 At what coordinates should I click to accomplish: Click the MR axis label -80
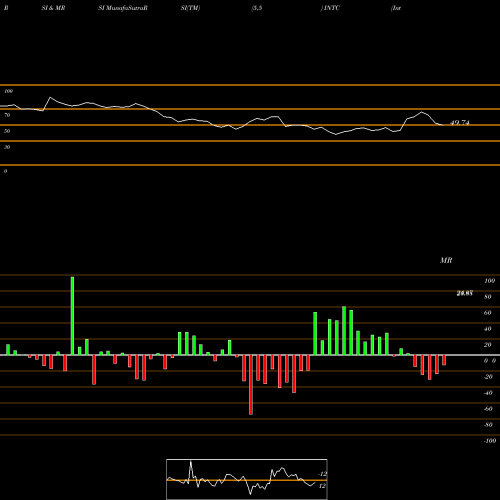[x=488, y=425]
